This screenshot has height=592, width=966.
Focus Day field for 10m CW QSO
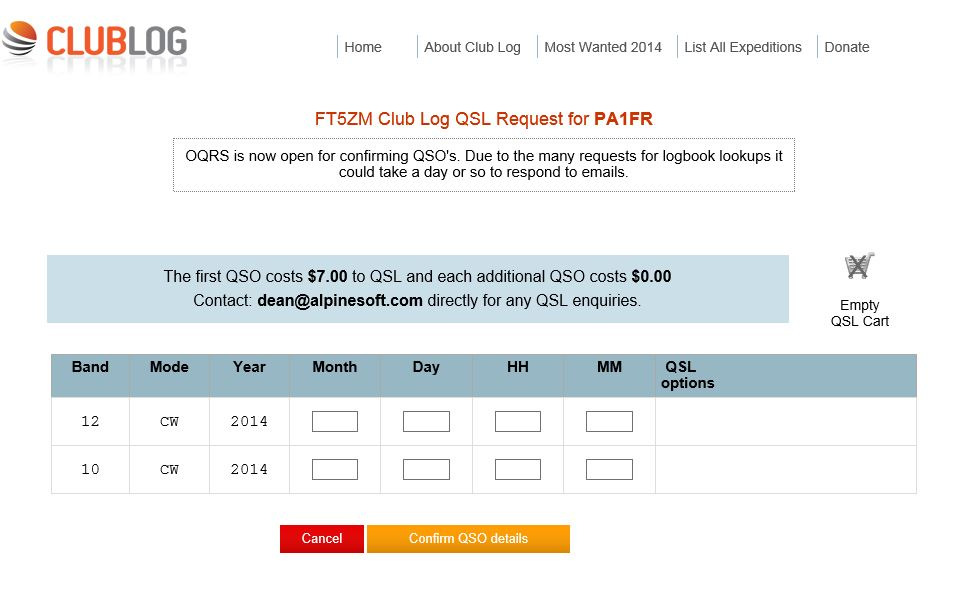(426, 470)
